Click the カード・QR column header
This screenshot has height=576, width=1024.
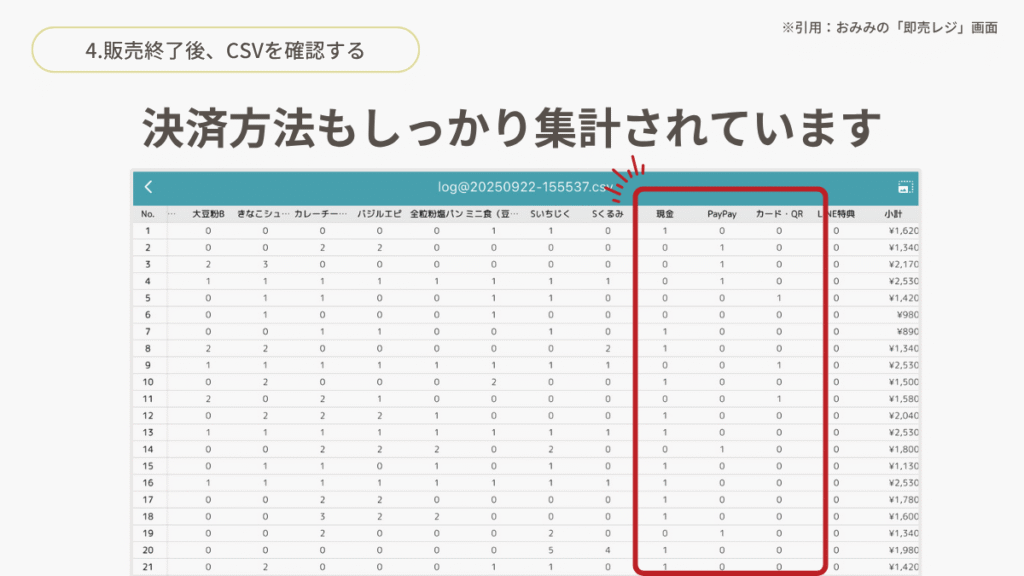779,214
